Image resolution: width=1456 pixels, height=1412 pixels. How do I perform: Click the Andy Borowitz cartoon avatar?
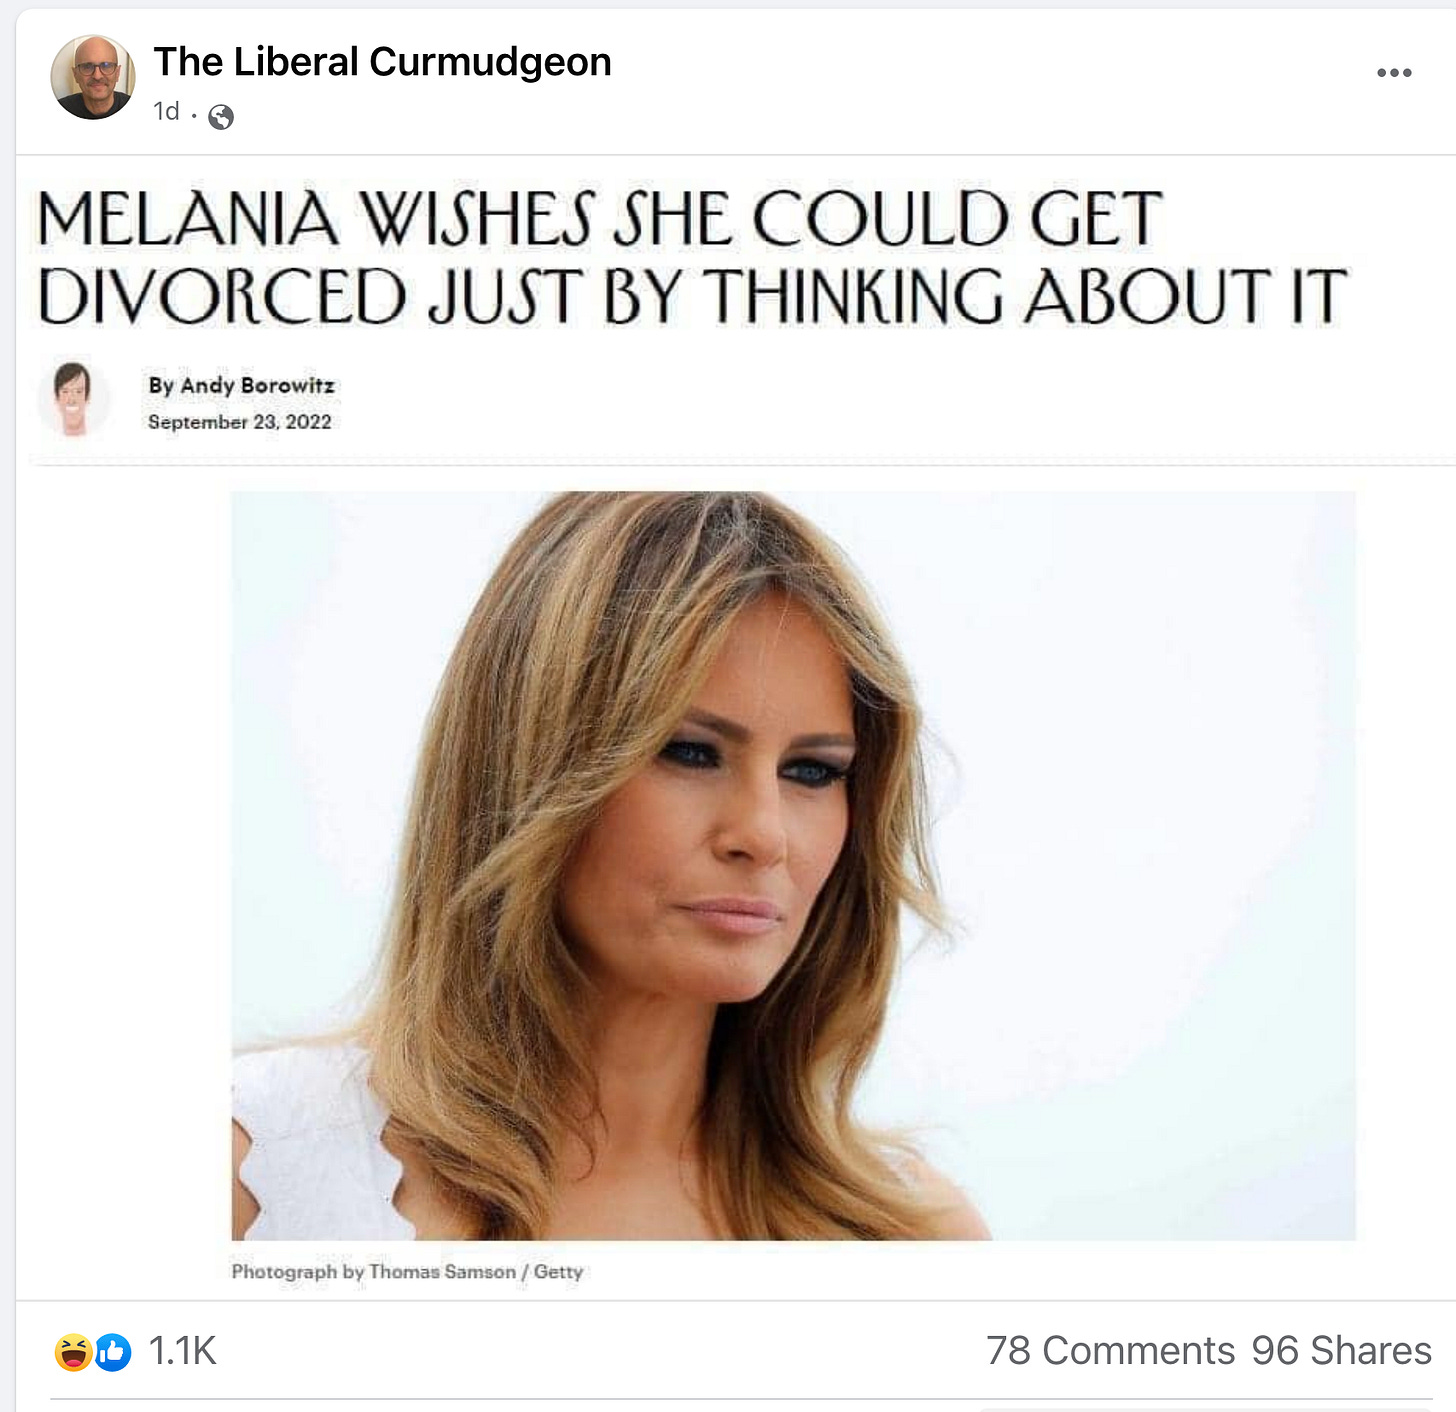[72, 399]
